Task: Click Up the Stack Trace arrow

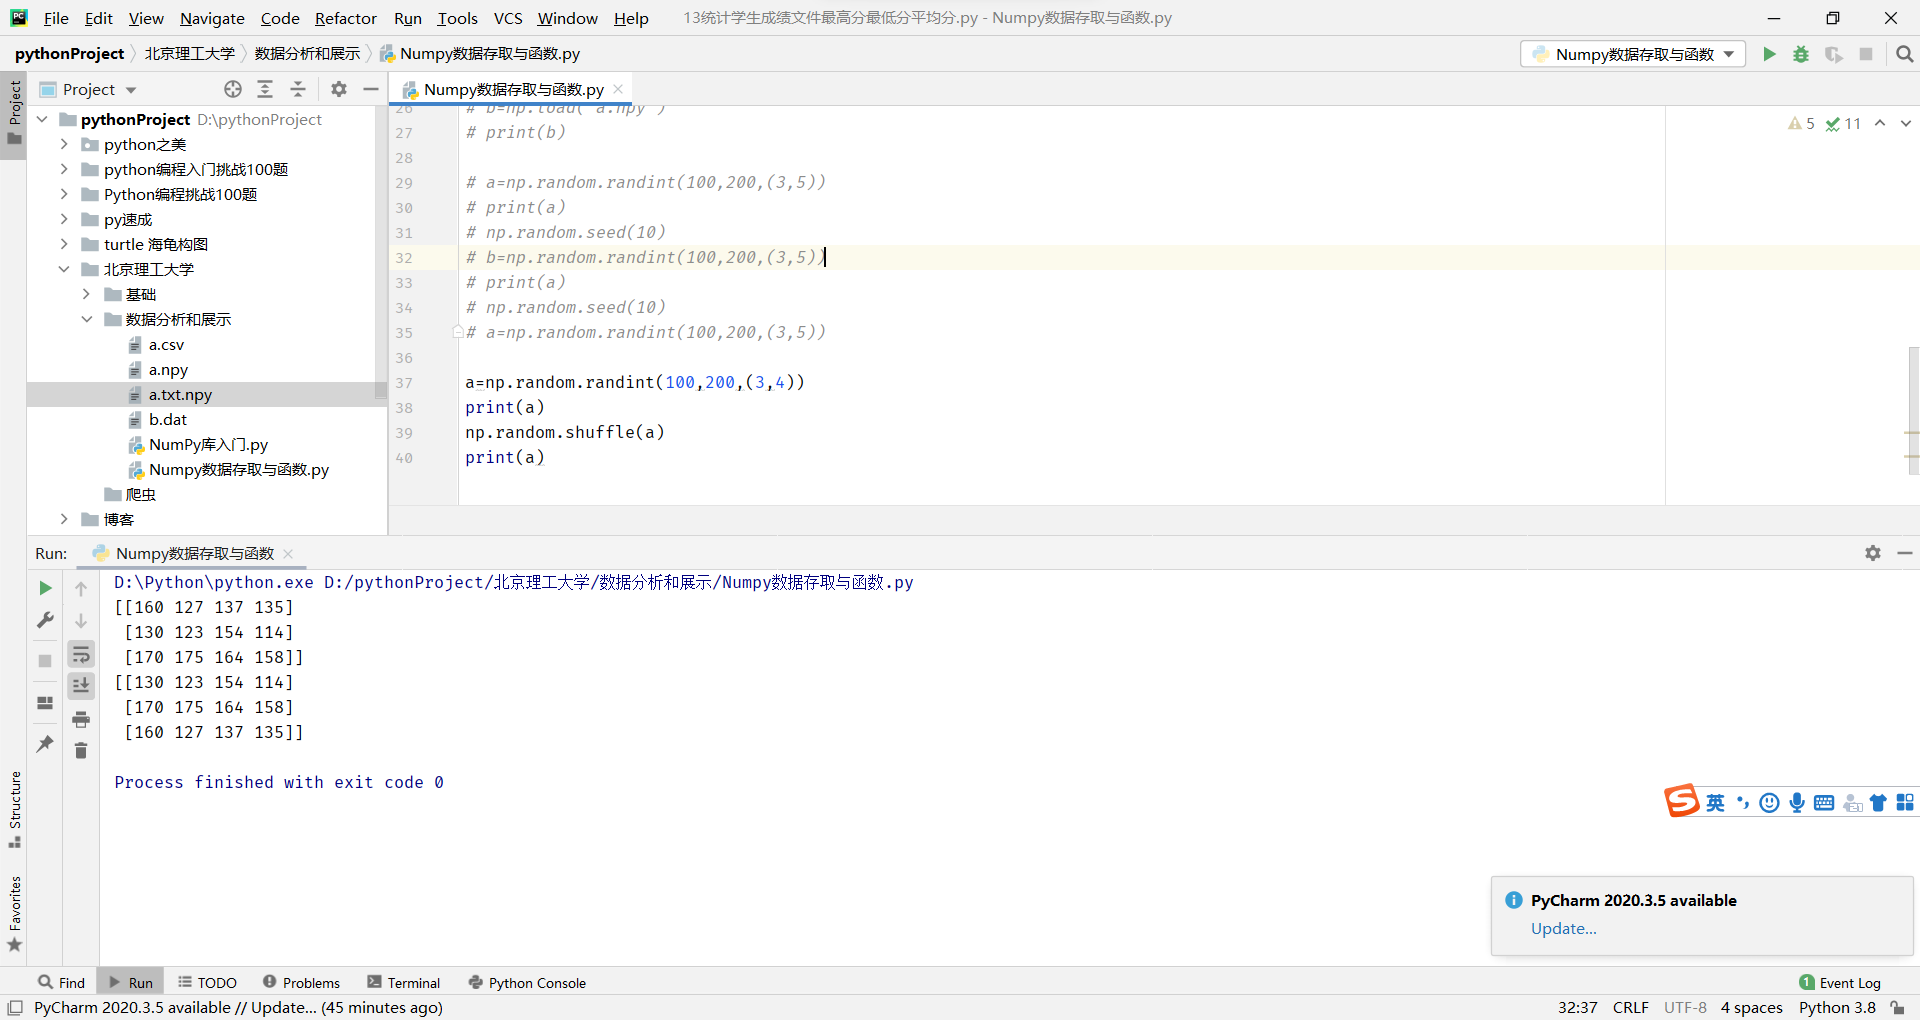Action: 81,589
